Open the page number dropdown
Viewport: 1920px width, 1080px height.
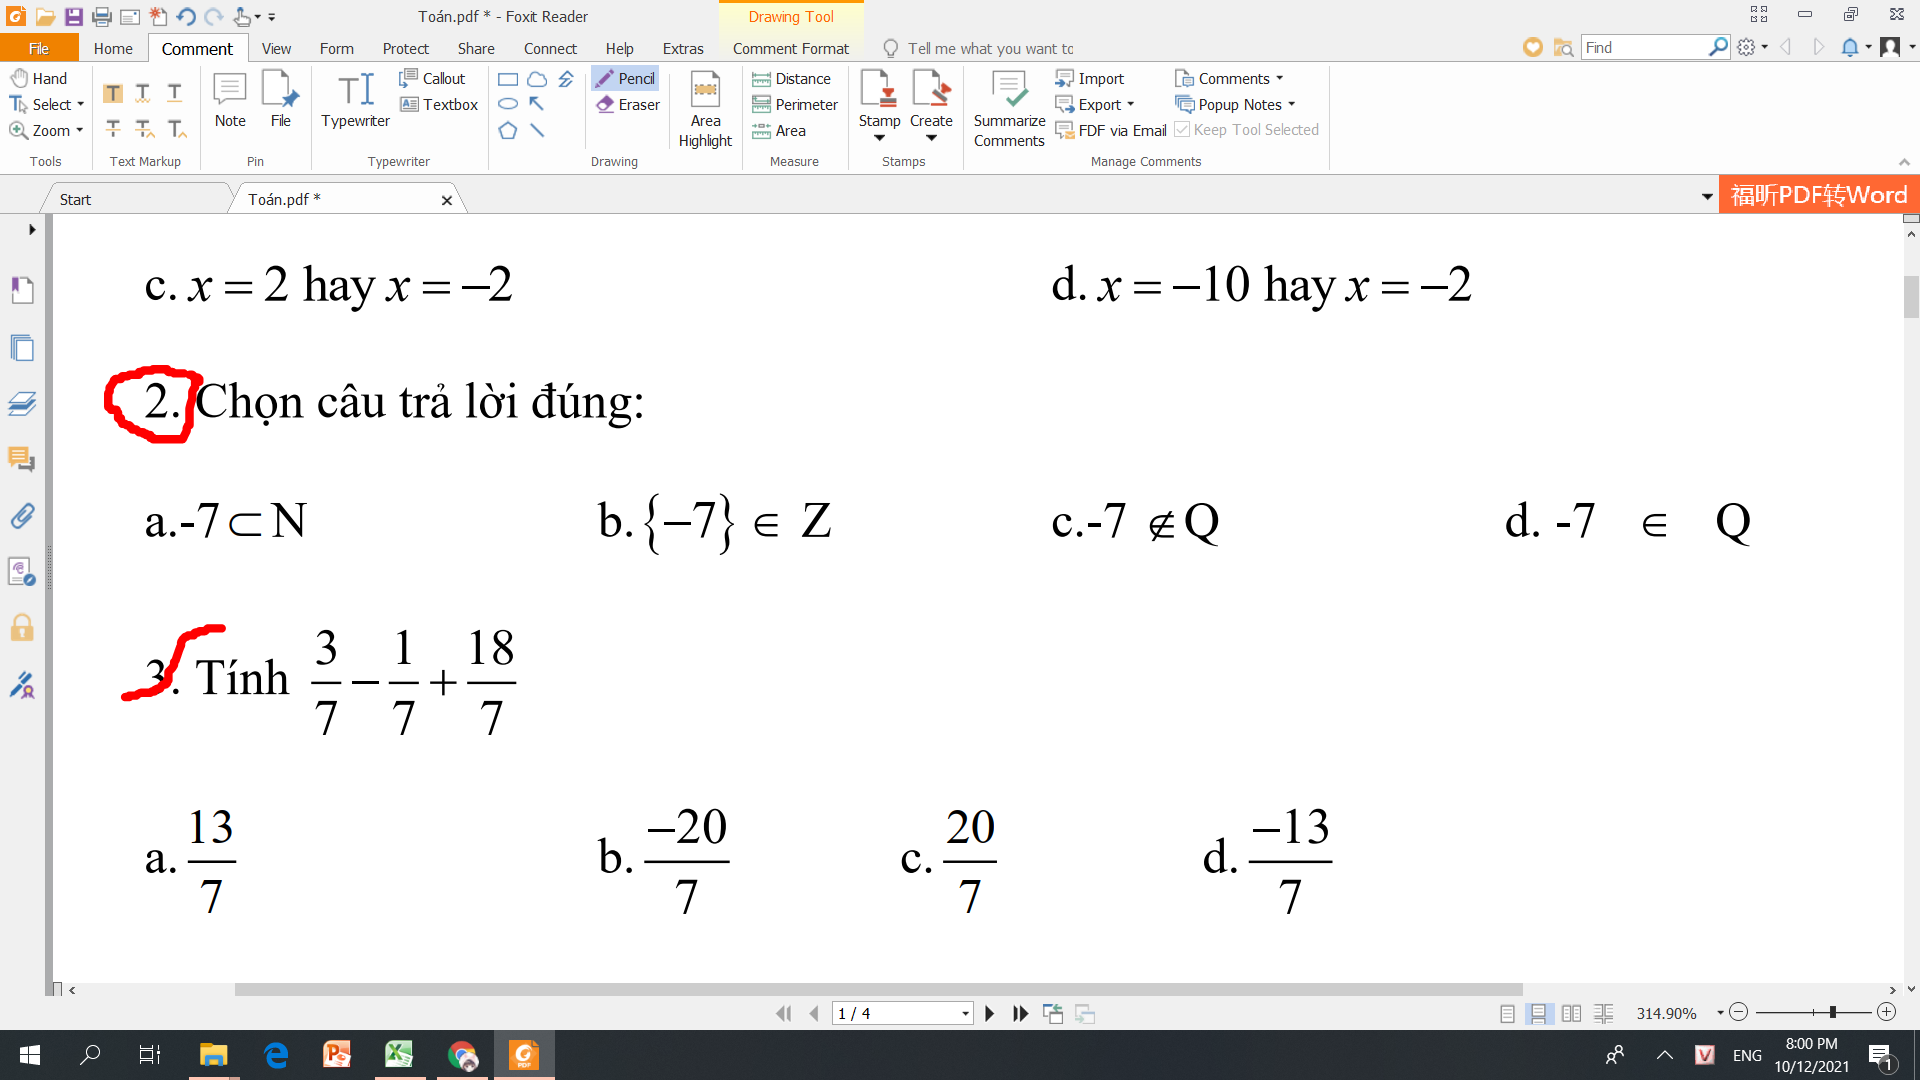tap(965, 1013)
